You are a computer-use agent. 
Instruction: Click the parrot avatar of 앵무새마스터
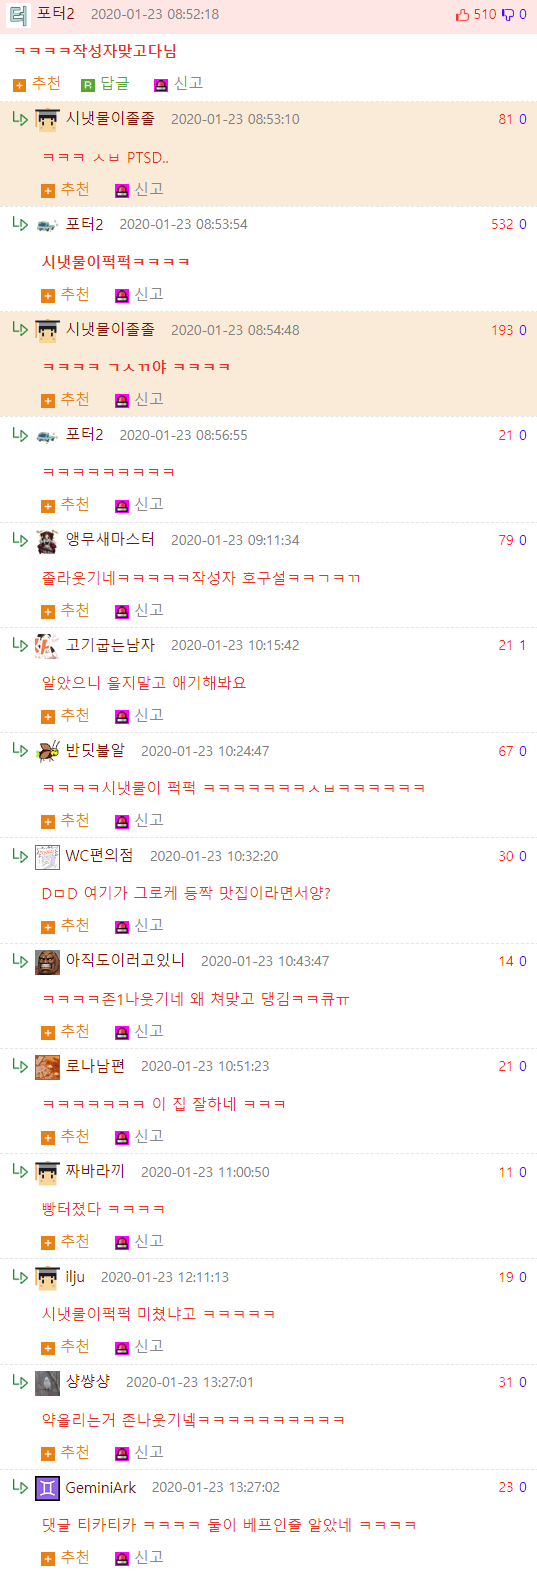pyautogui.click(x=47, y=541)
